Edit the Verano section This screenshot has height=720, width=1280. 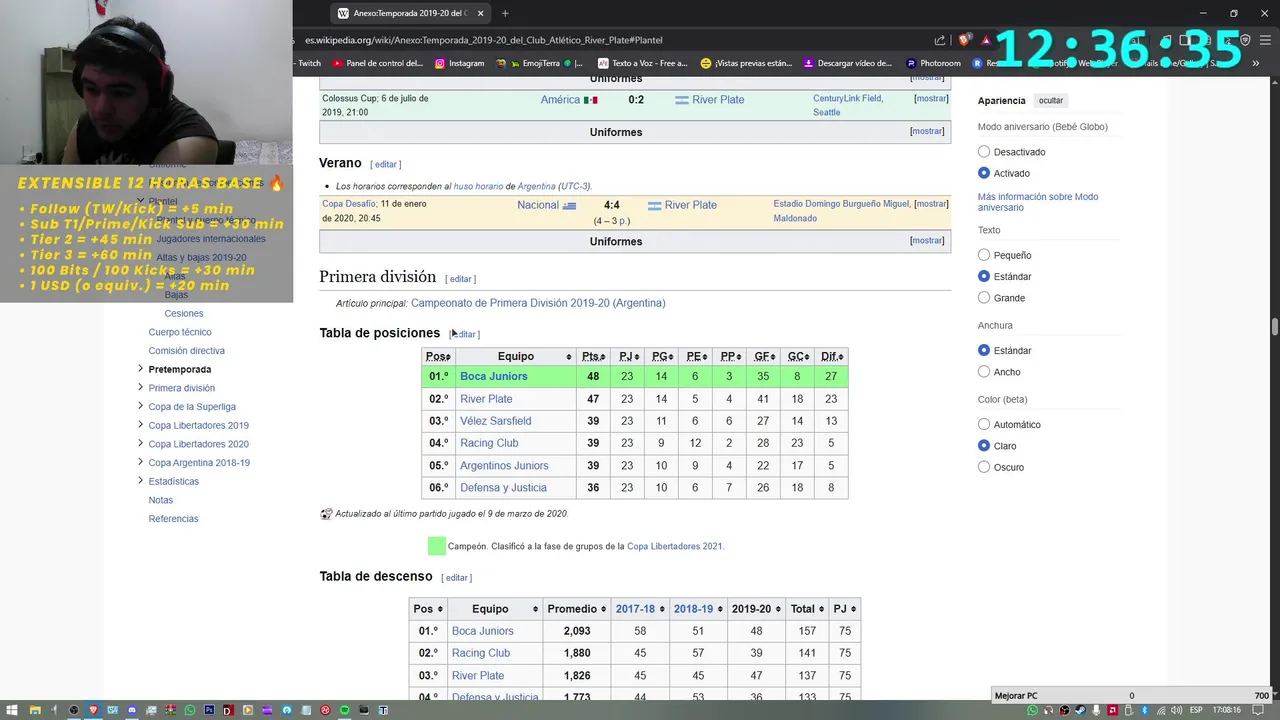click(x=386, y=164)
